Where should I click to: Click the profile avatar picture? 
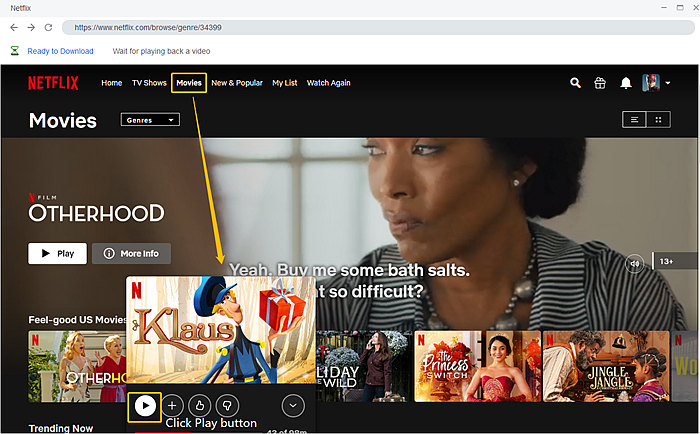pyautogui.click(x=651, y=83)
